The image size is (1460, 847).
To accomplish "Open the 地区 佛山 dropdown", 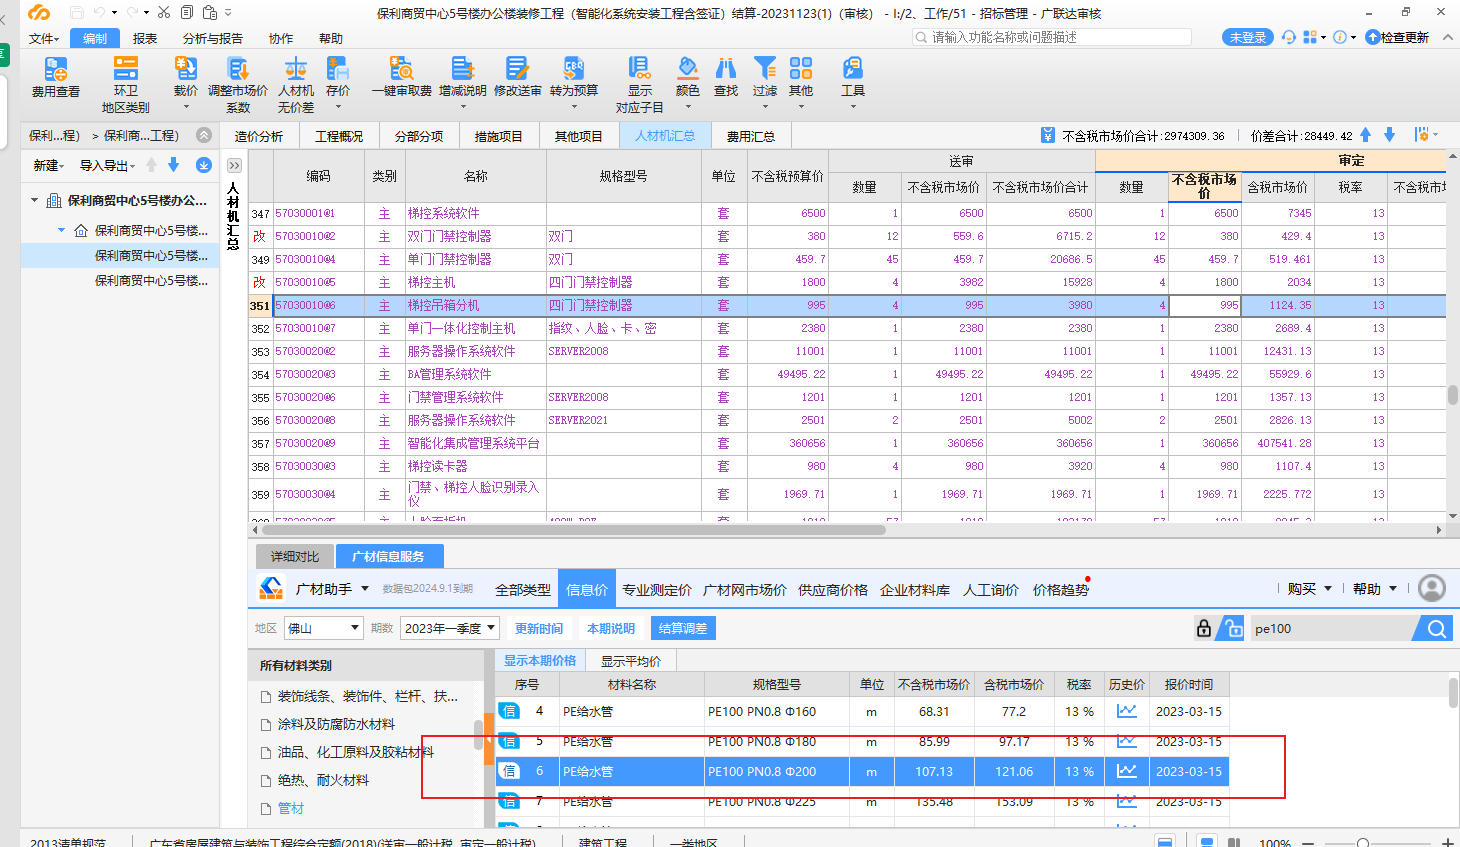I will point(323,628).
